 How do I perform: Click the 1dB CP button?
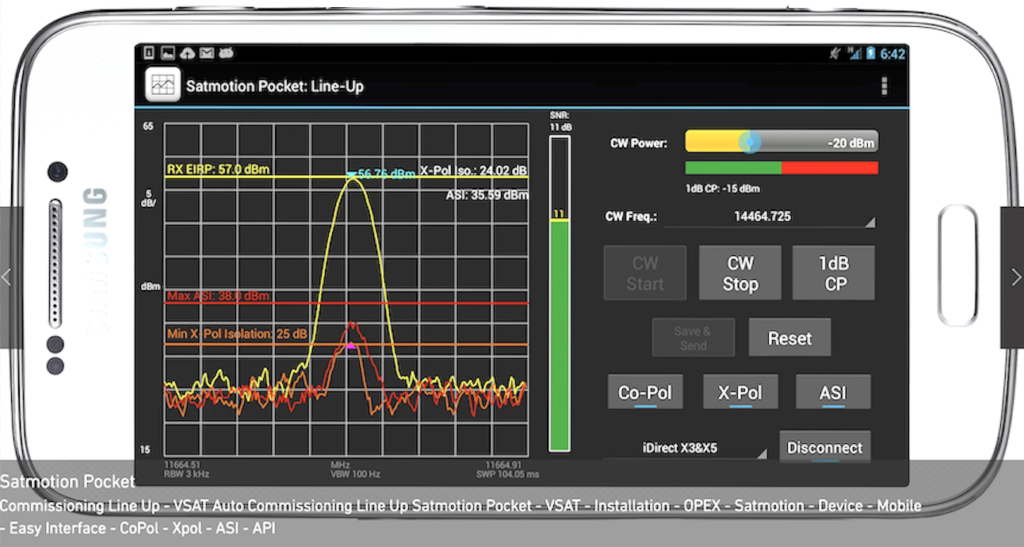(x=834, y=273)
